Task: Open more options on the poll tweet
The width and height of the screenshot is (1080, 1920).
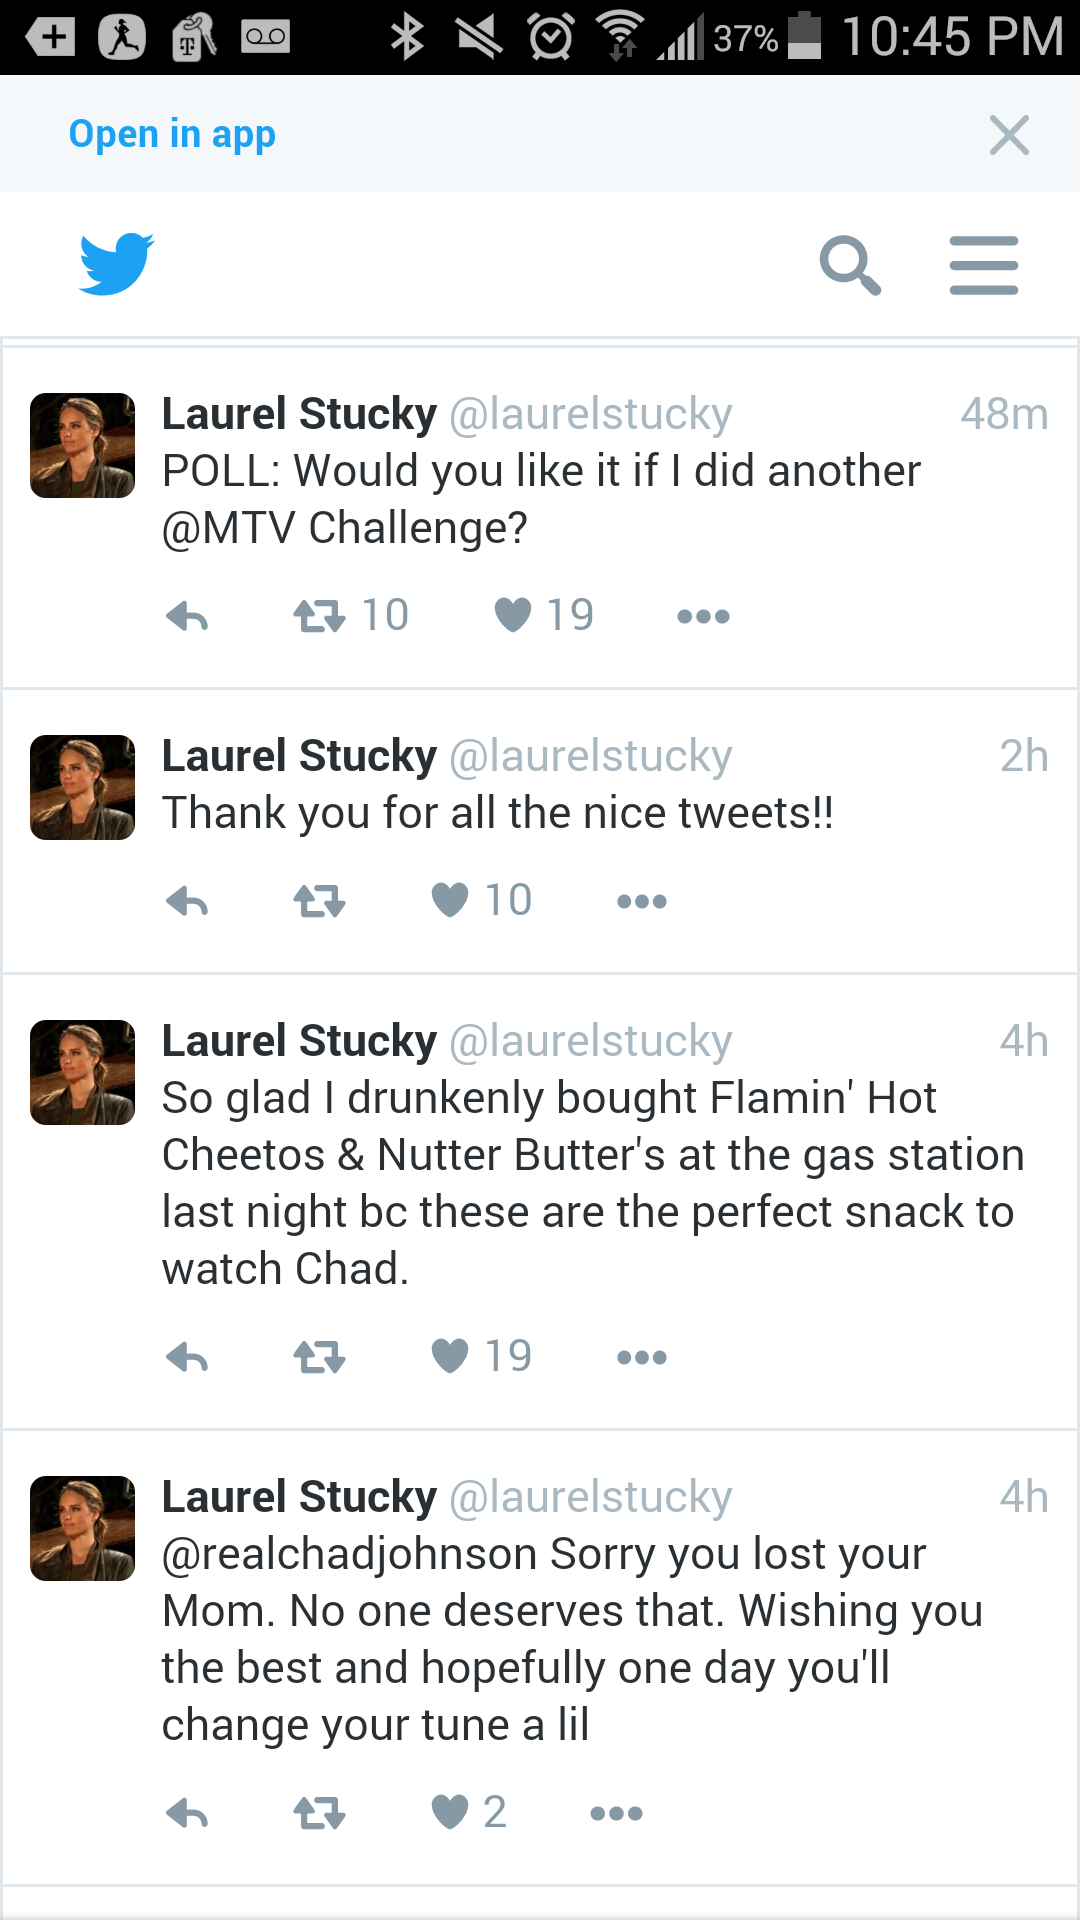Action: [x=703, y=616]
